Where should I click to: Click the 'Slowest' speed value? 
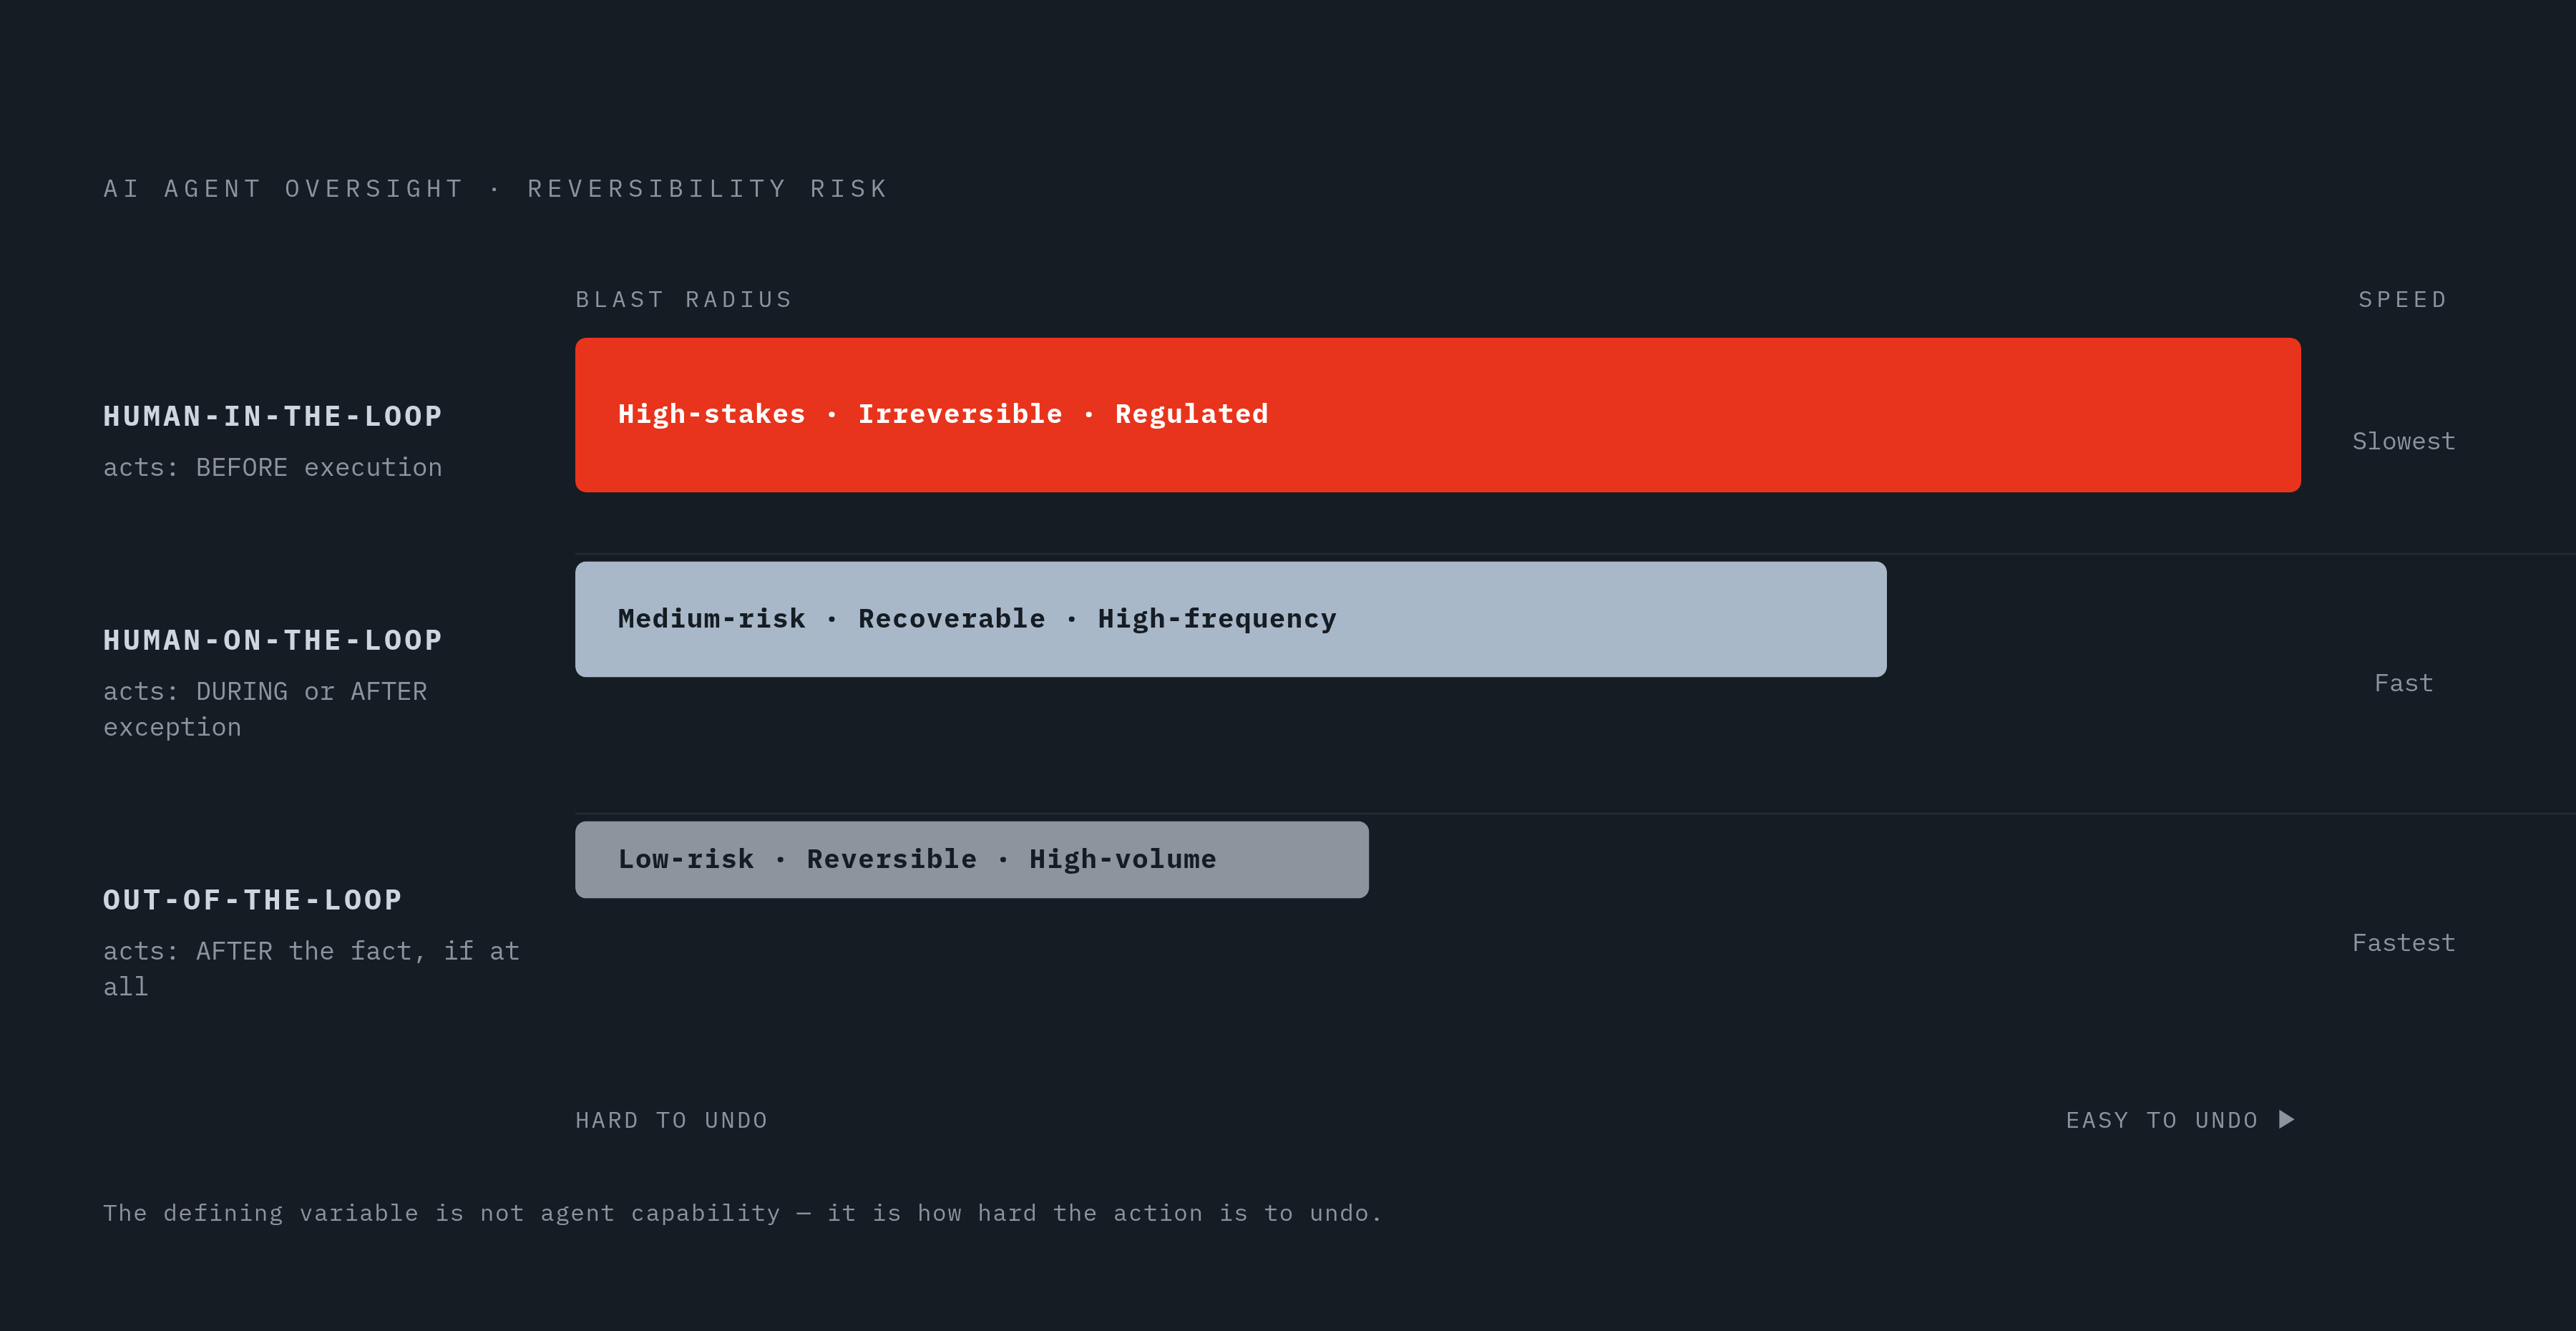(x=2403, y=441)
